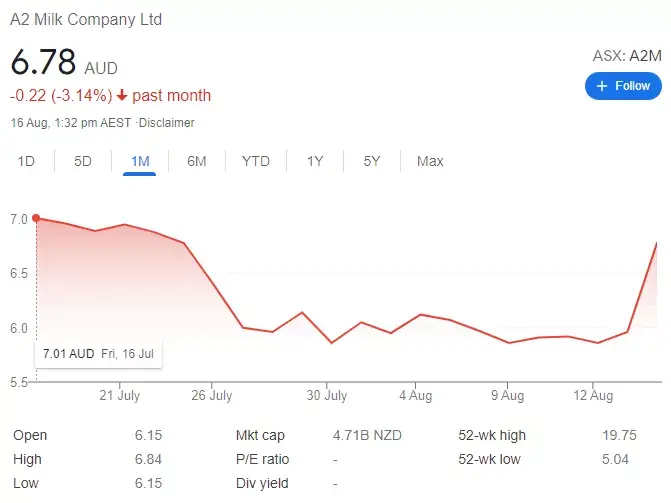
Task: Choose the 1Y chart range
Action: [x=315, y=161]
